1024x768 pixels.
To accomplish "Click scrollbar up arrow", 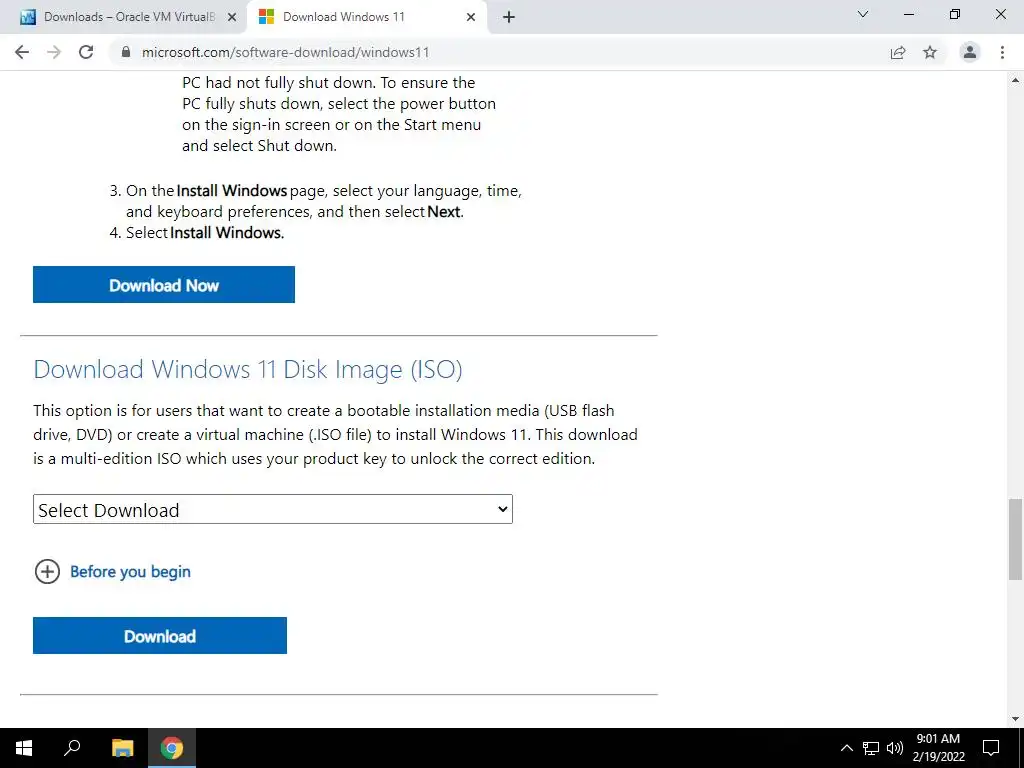I will click(1015, 80).
